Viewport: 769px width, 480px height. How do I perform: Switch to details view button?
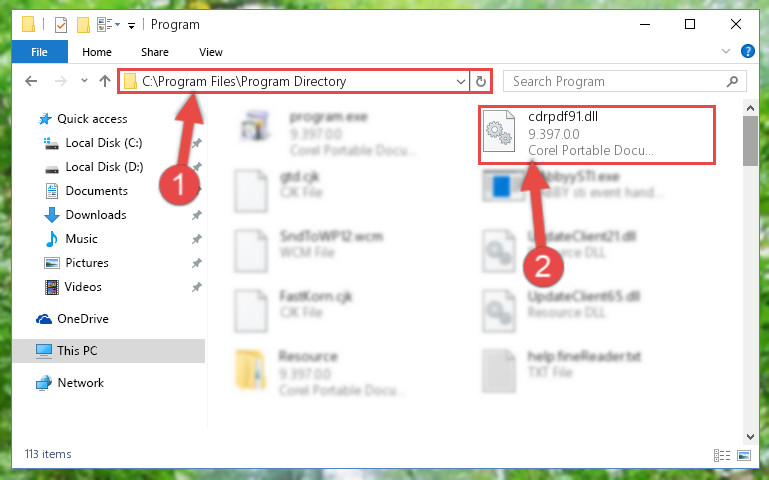722,455
